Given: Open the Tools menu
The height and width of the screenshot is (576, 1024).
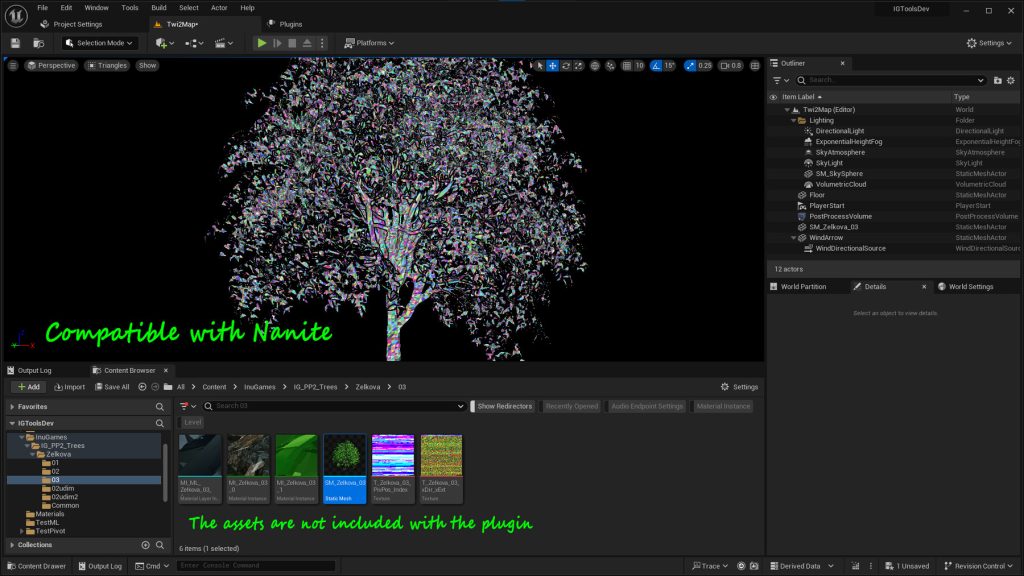Looking at the screenshot, I should 129,8.
